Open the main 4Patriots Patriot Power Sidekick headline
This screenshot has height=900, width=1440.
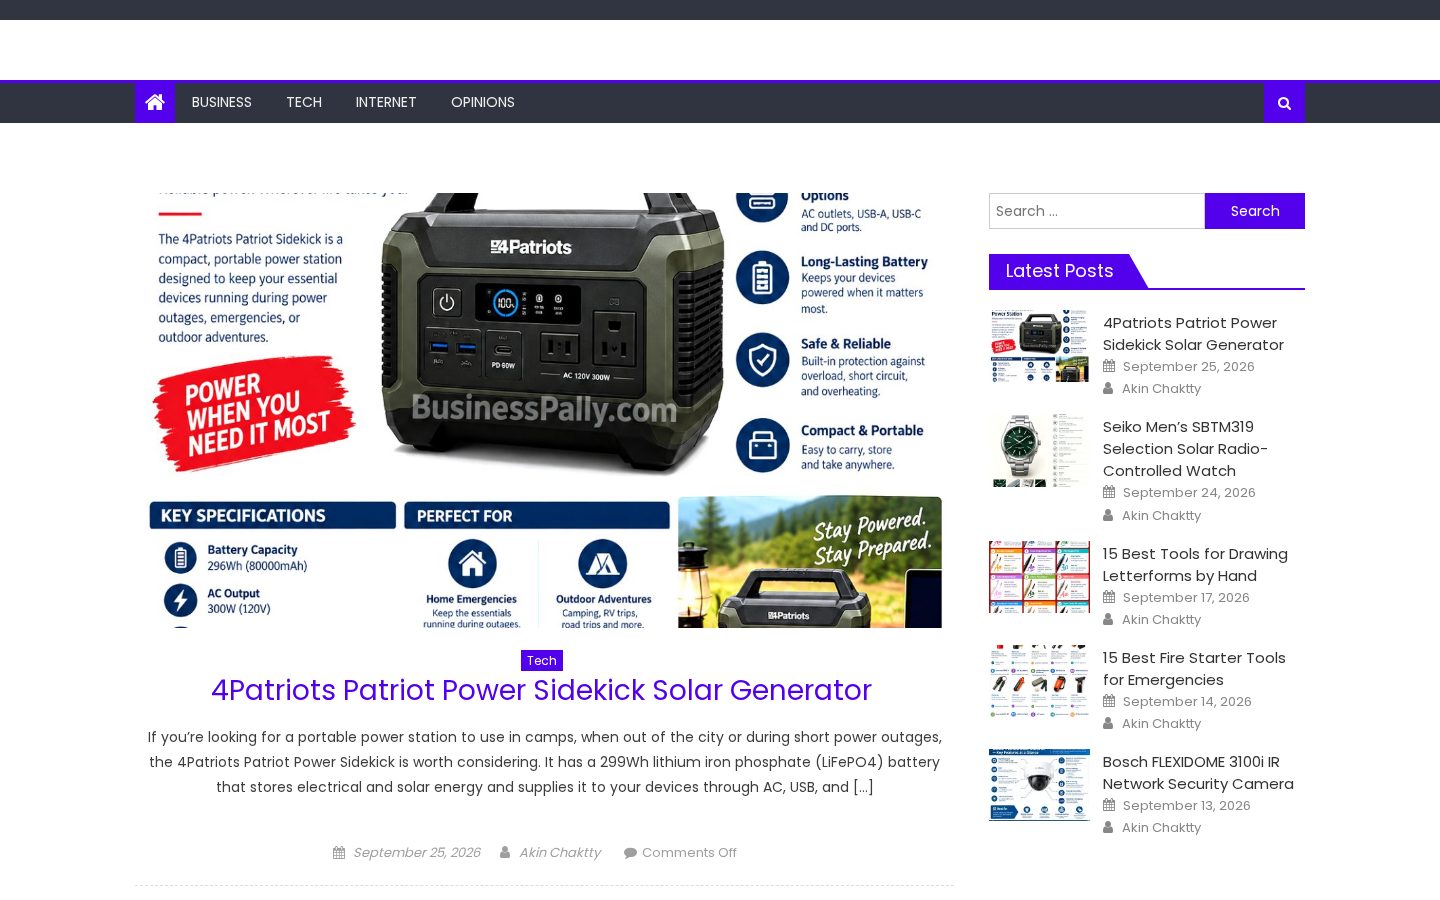(x=541, y=690)
